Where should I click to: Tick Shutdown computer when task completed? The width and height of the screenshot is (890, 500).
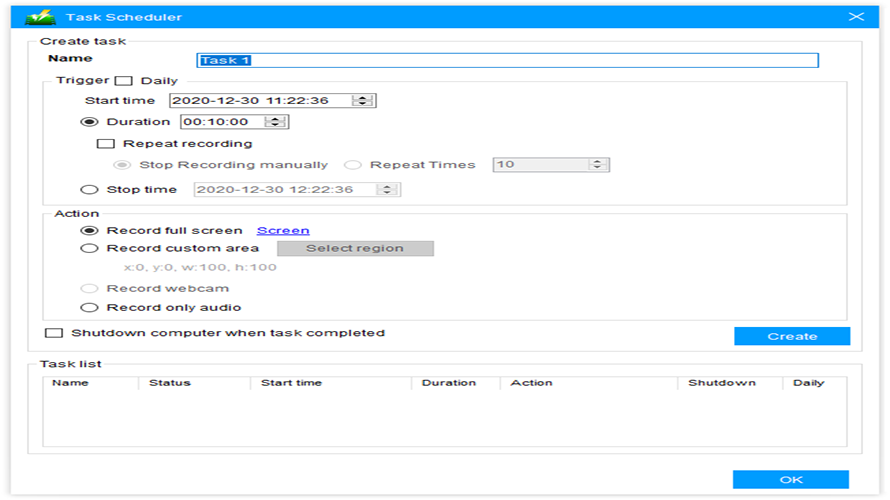pos(54,333)
